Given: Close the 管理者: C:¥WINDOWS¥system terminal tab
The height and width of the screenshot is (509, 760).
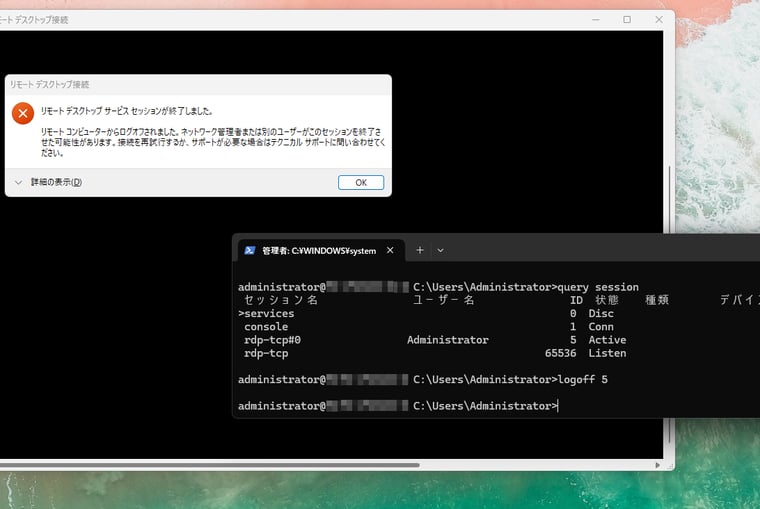Looking at the screenshot, I should click(390, 250).
